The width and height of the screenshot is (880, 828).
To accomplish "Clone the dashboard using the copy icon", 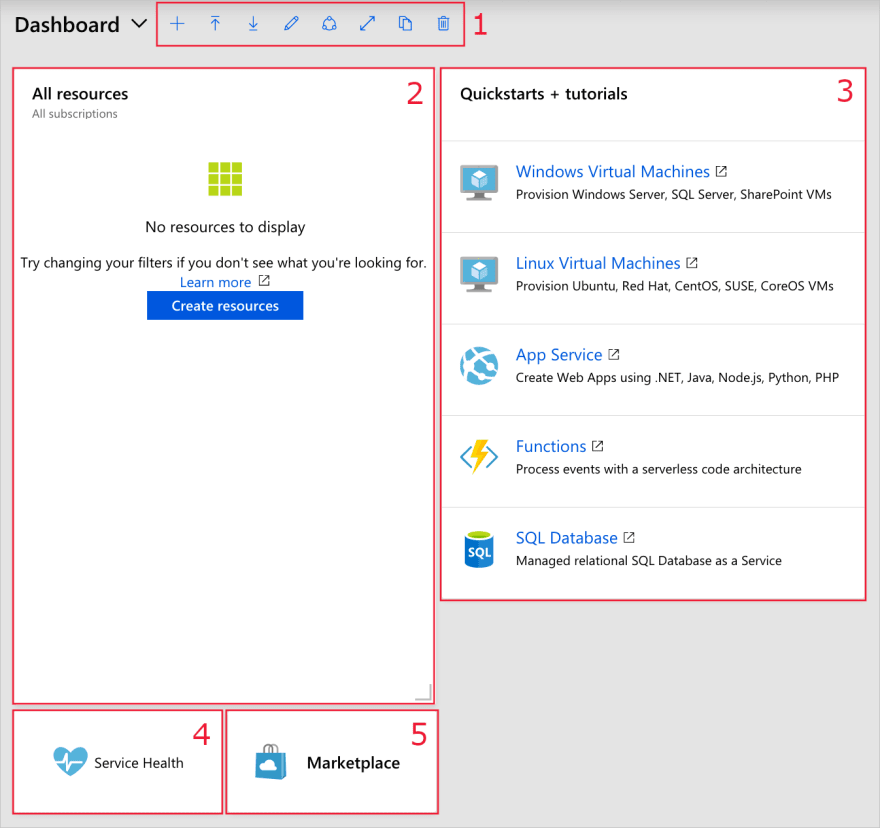I will tap(405, 24).
